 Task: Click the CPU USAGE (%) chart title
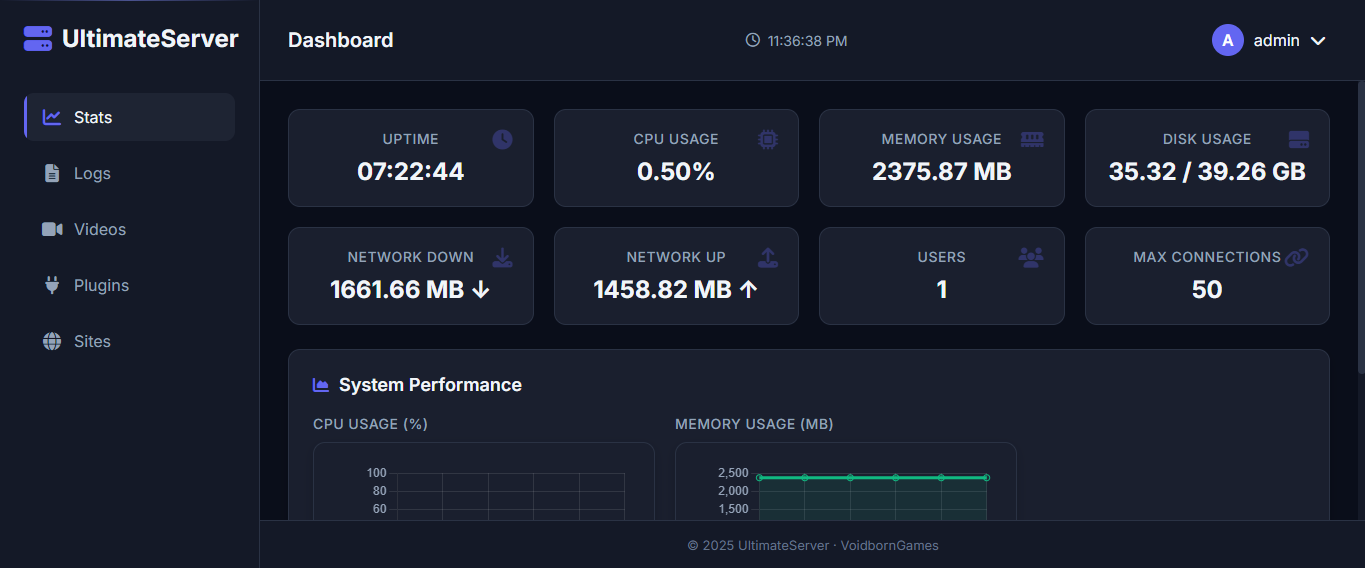point(370,424)
